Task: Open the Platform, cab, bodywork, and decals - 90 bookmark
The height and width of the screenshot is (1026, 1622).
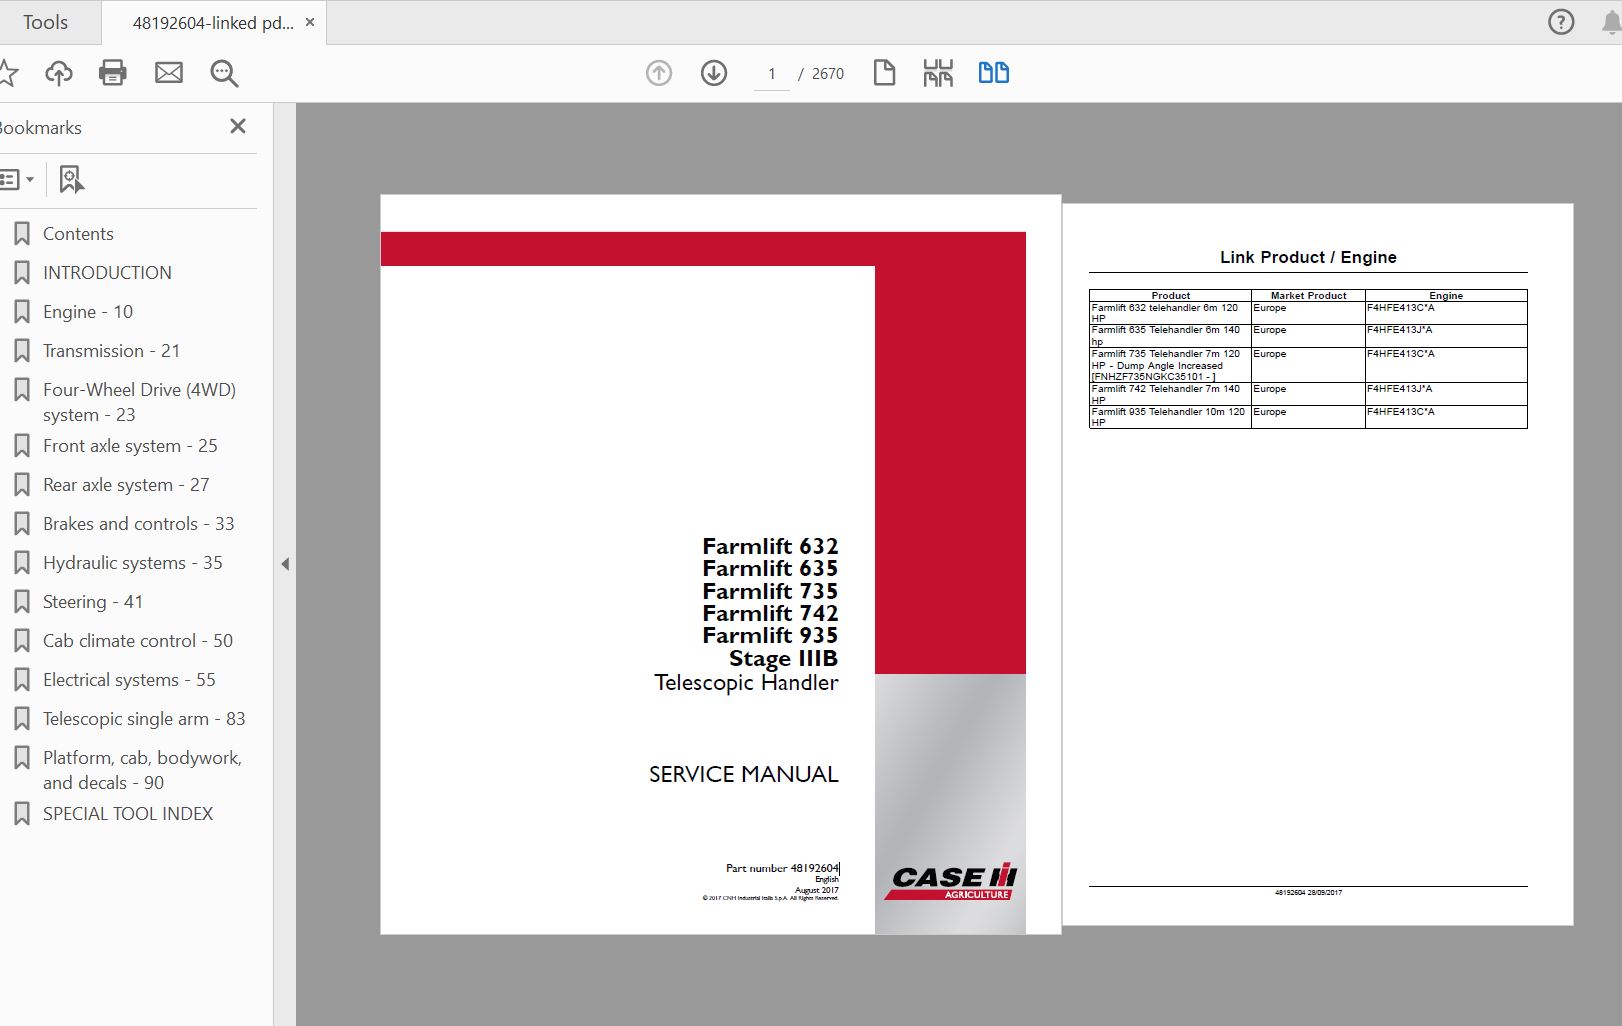Action: 142,770
